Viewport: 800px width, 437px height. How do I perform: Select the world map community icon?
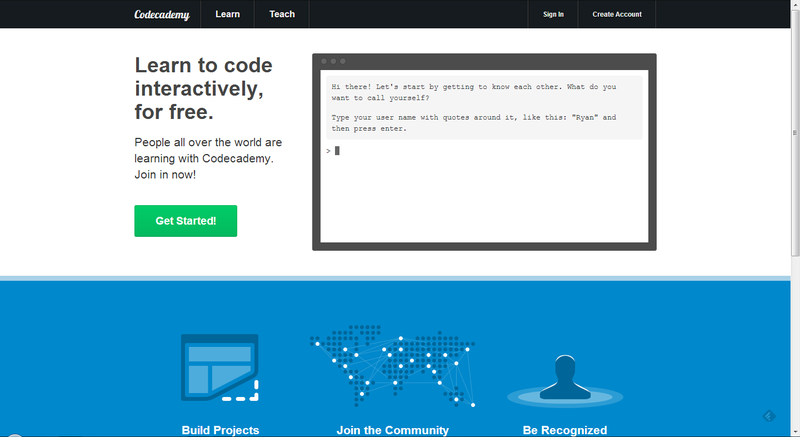click(393, 366)
